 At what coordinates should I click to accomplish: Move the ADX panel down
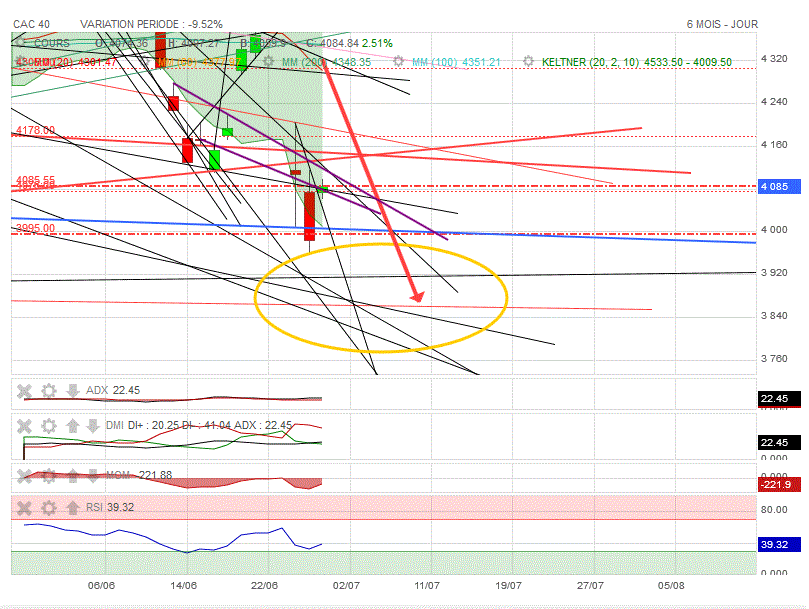click(x=73, y=391)
